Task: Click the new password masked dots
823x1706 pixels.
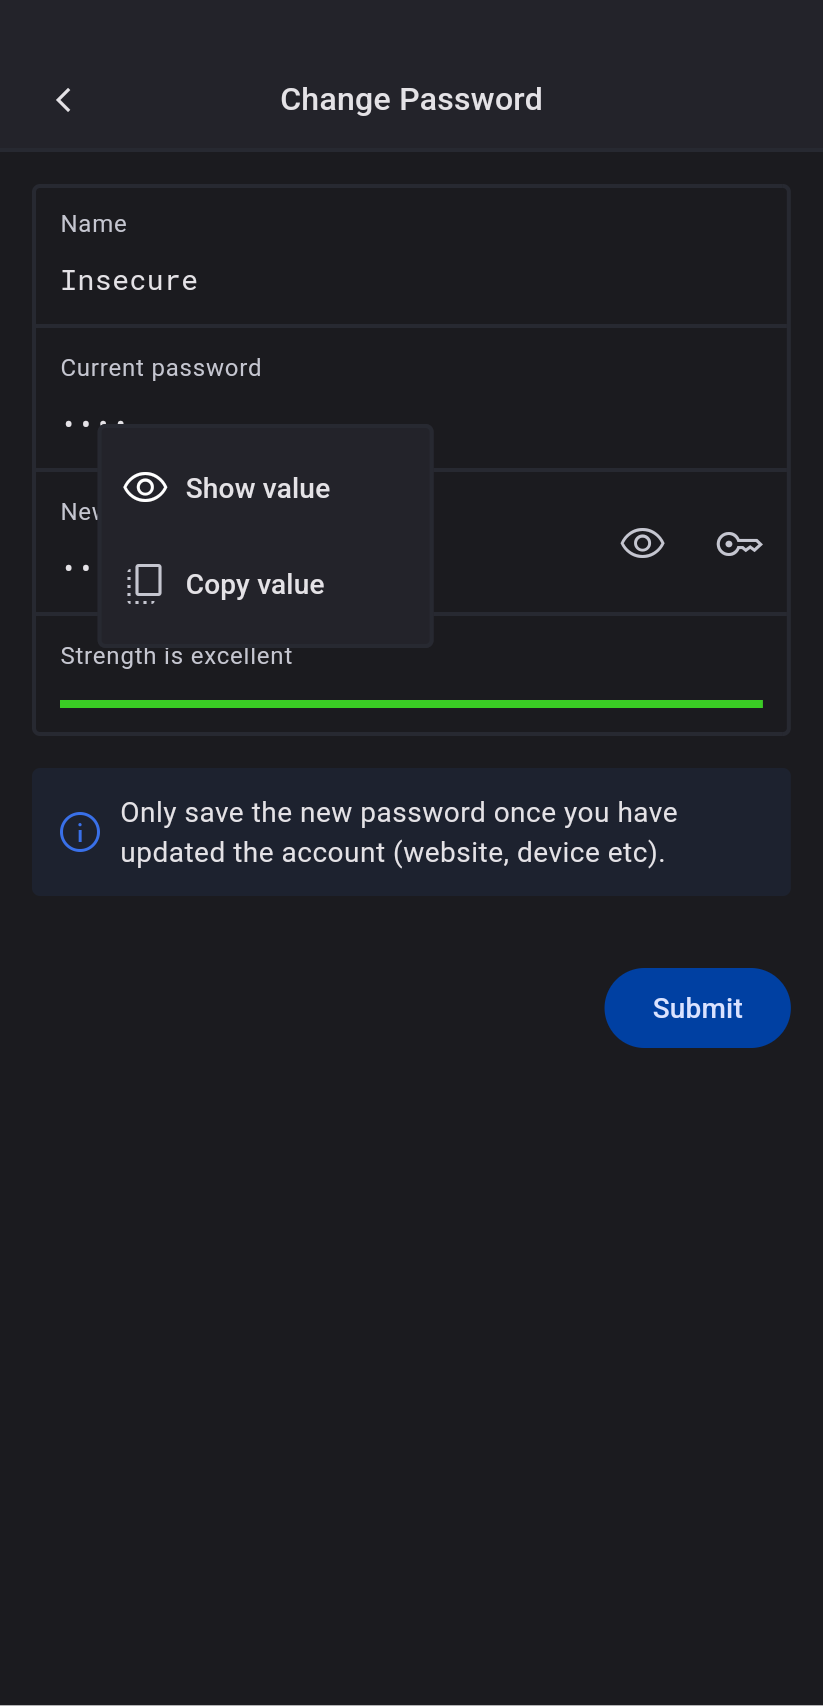Action: (x=77, y=568)
